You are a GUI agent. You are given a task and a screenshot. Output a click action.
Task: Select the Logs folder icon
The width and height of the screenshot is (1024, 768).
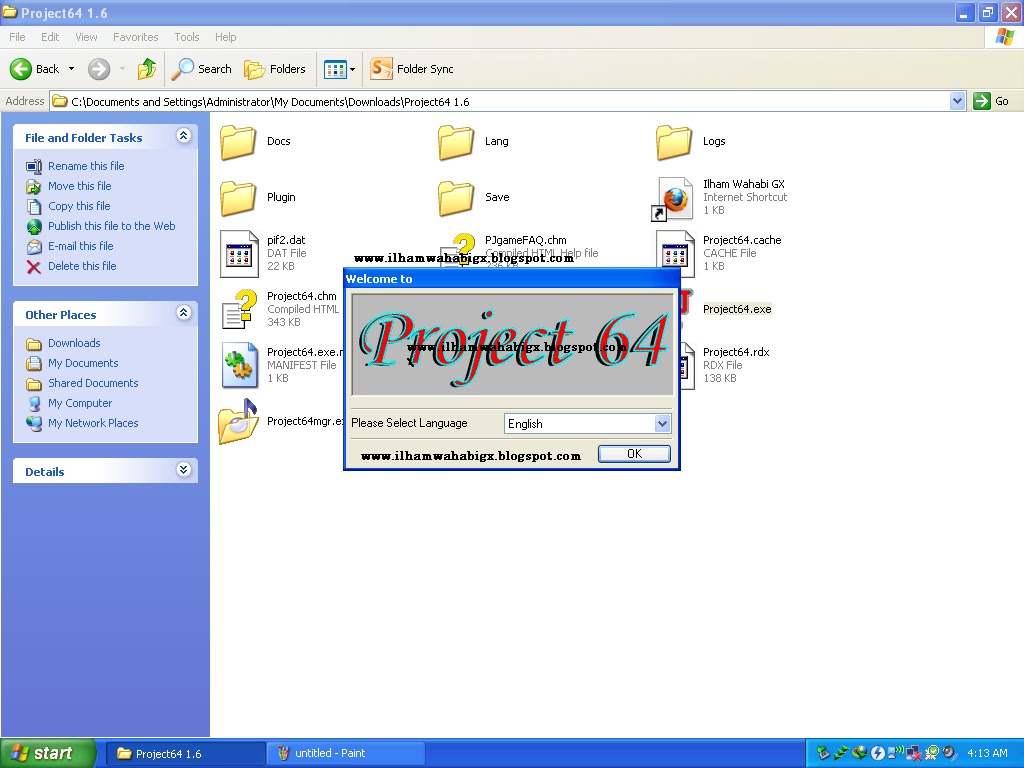coord(674,142)
